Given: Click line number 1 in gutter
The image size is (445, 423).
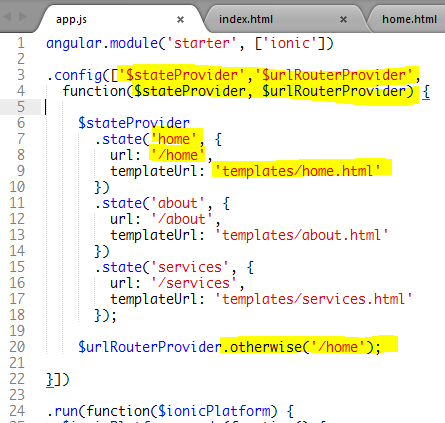Looking at the screenshot, I should (x=21, y=43).
